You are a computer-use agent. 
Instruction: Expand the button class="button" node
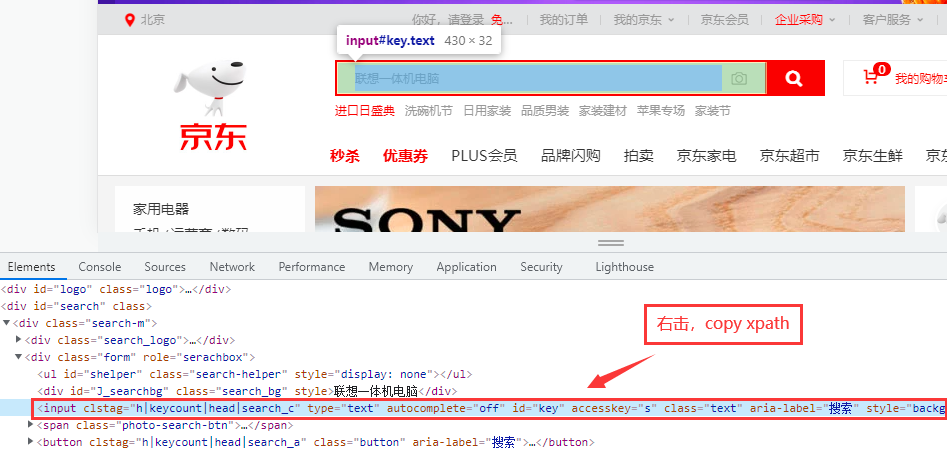pos(31,442)
